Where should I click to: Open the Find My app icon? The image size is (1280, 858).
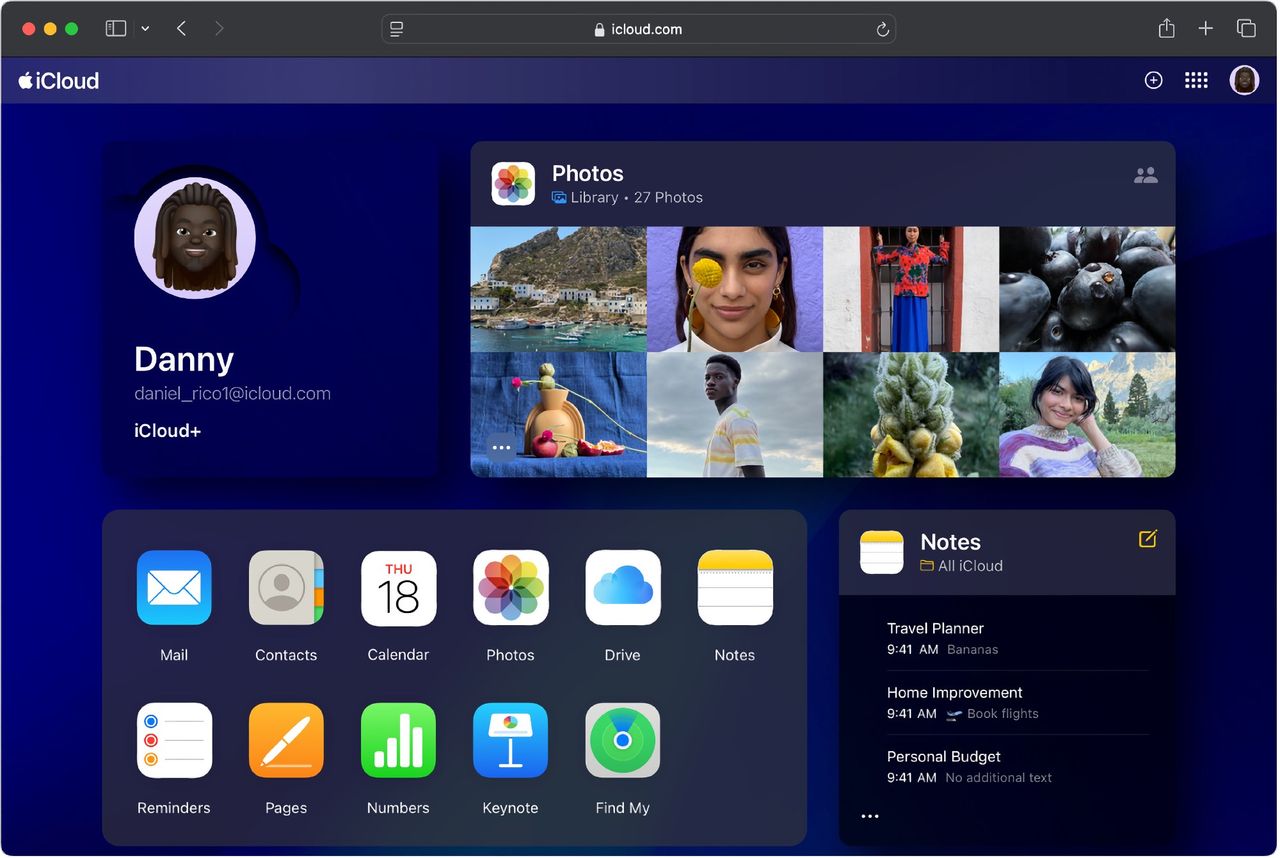(x=622, y=740)
